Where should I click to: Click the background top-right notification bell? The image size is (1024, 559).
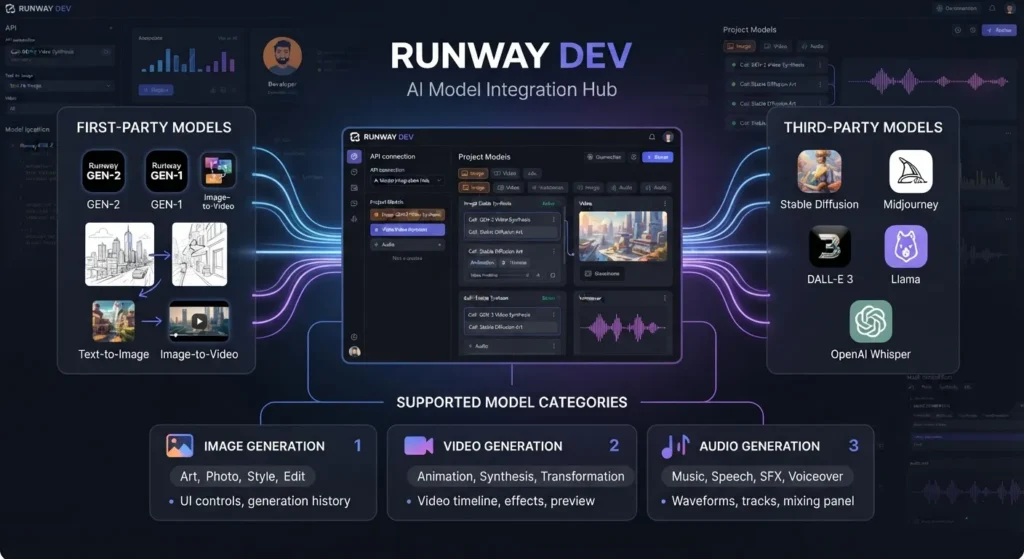[x=992, y=8]
